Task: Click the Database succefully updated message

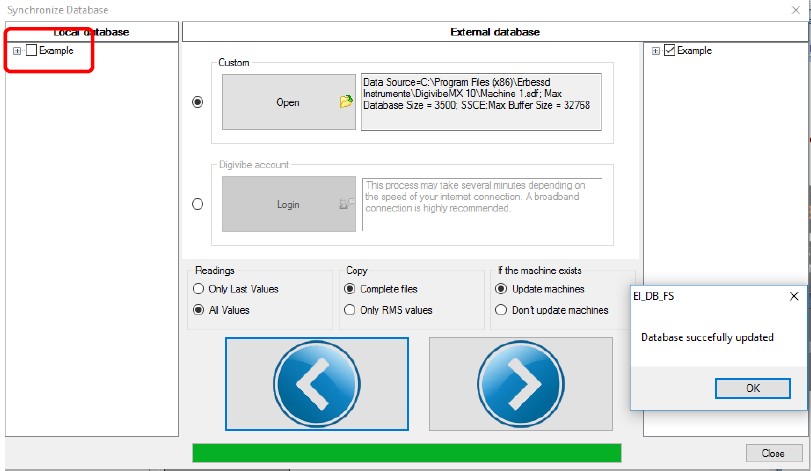Action: (x=707, y=337)
